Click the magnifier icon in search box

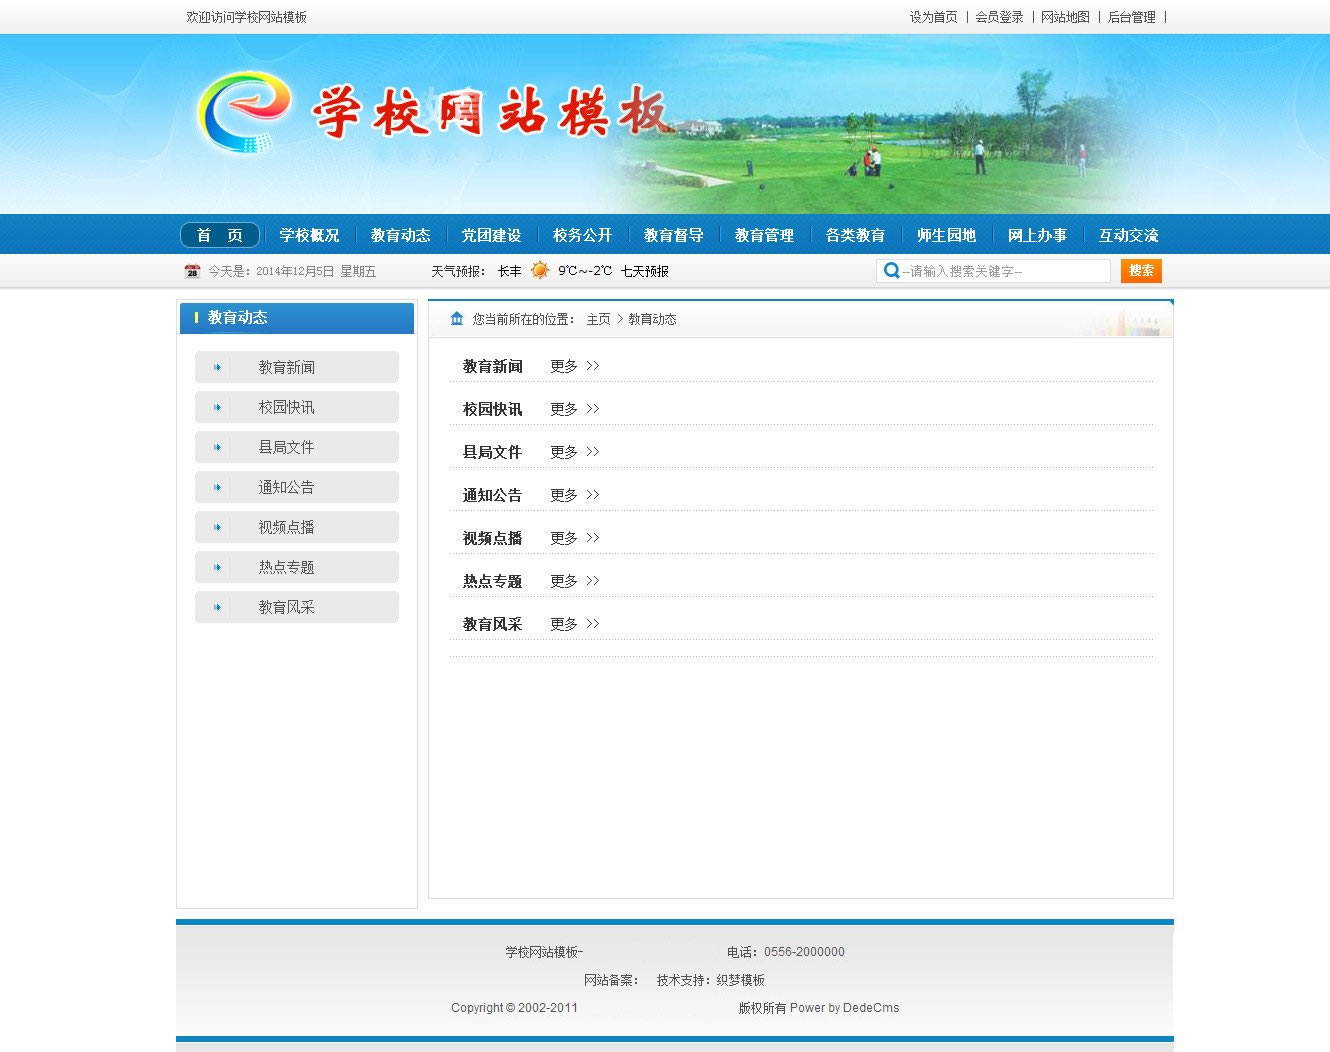[891, 271]
